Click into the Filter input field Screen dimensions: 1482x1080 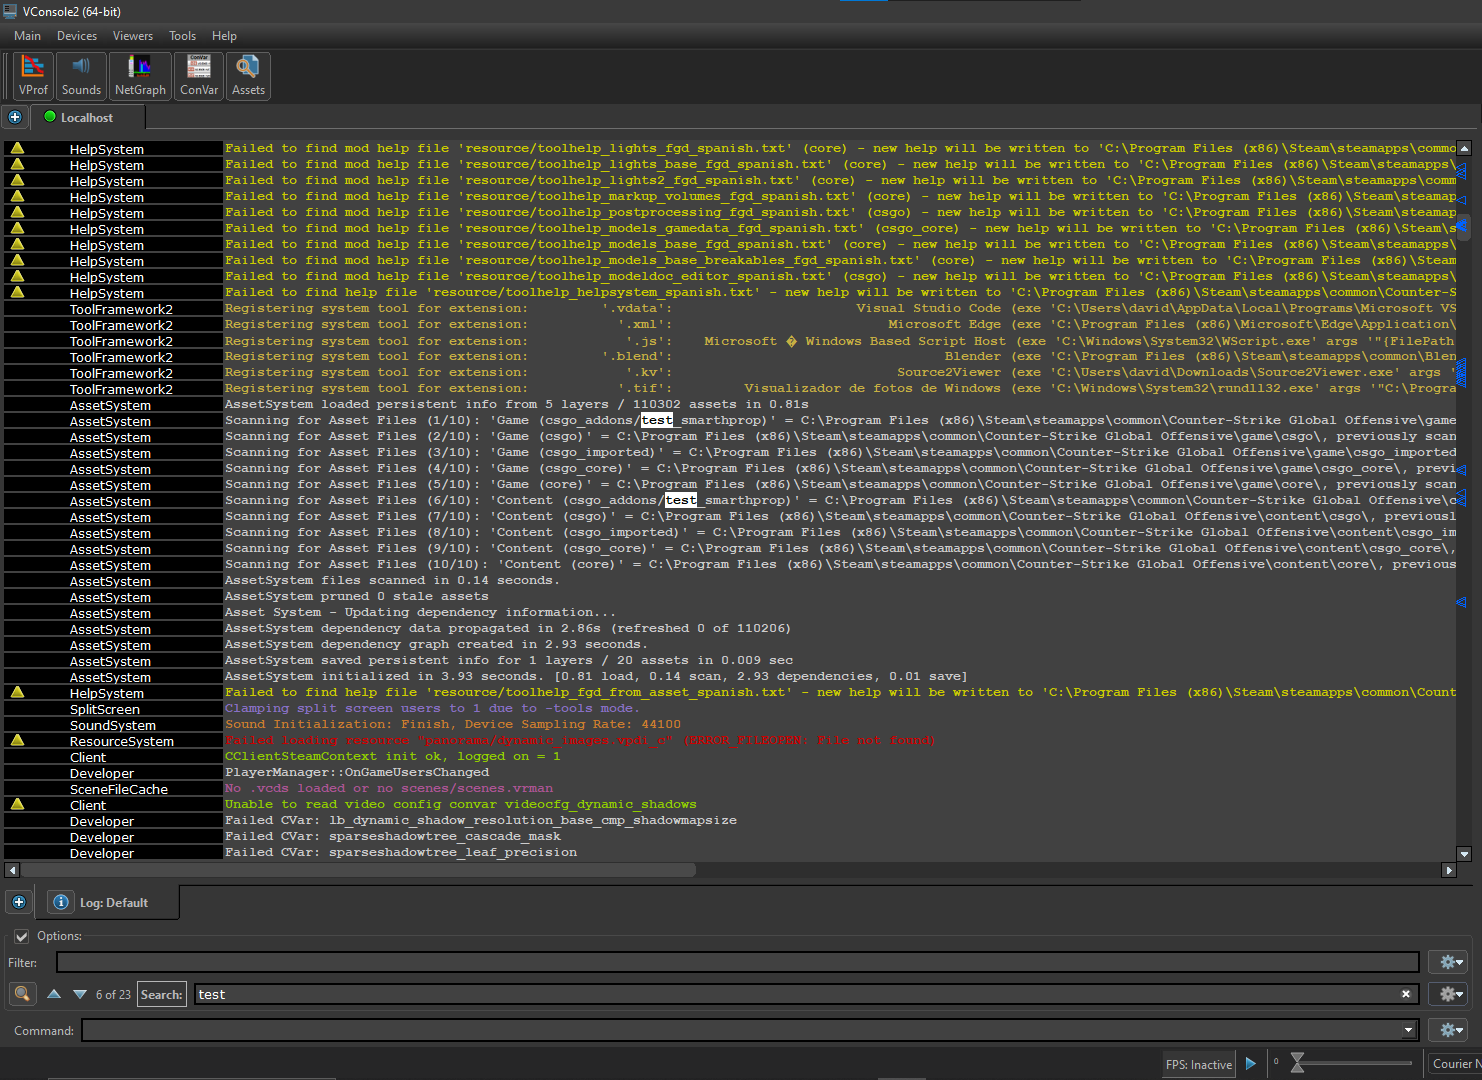pyautogui.click(x=738, y=962)
